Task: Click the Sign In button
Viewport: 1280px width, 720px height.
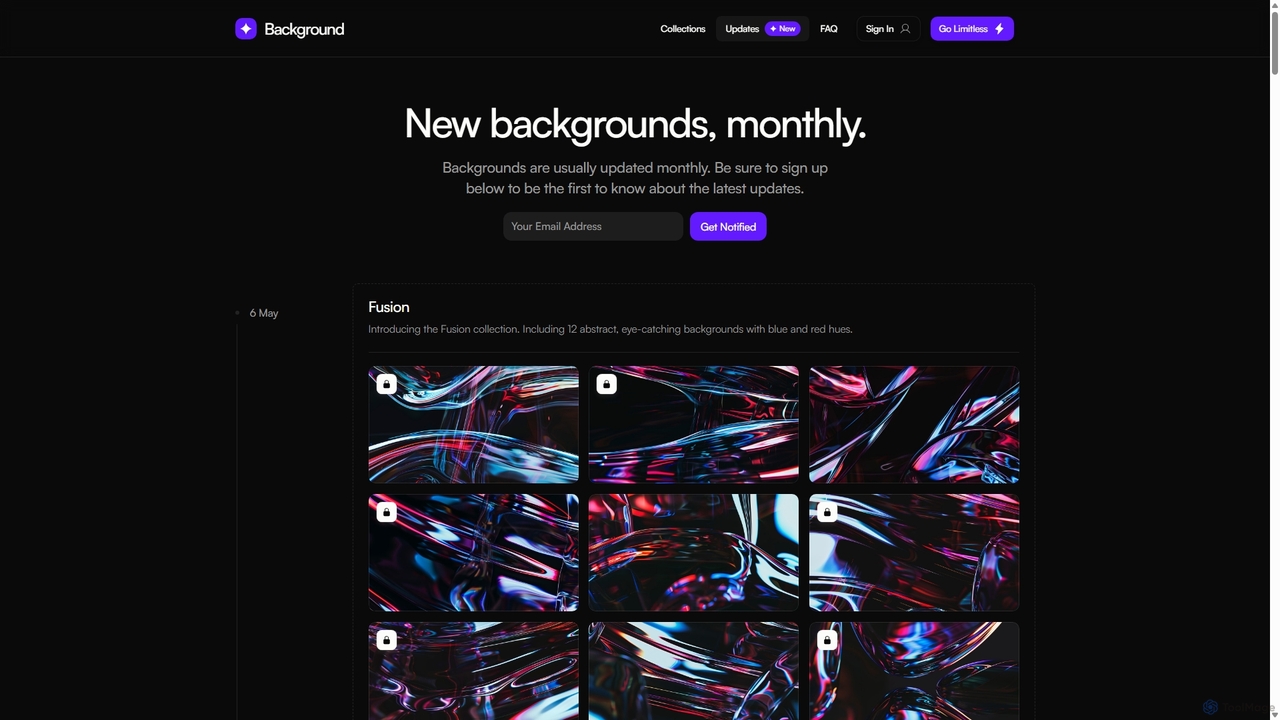Action: [x=888, y=29]
